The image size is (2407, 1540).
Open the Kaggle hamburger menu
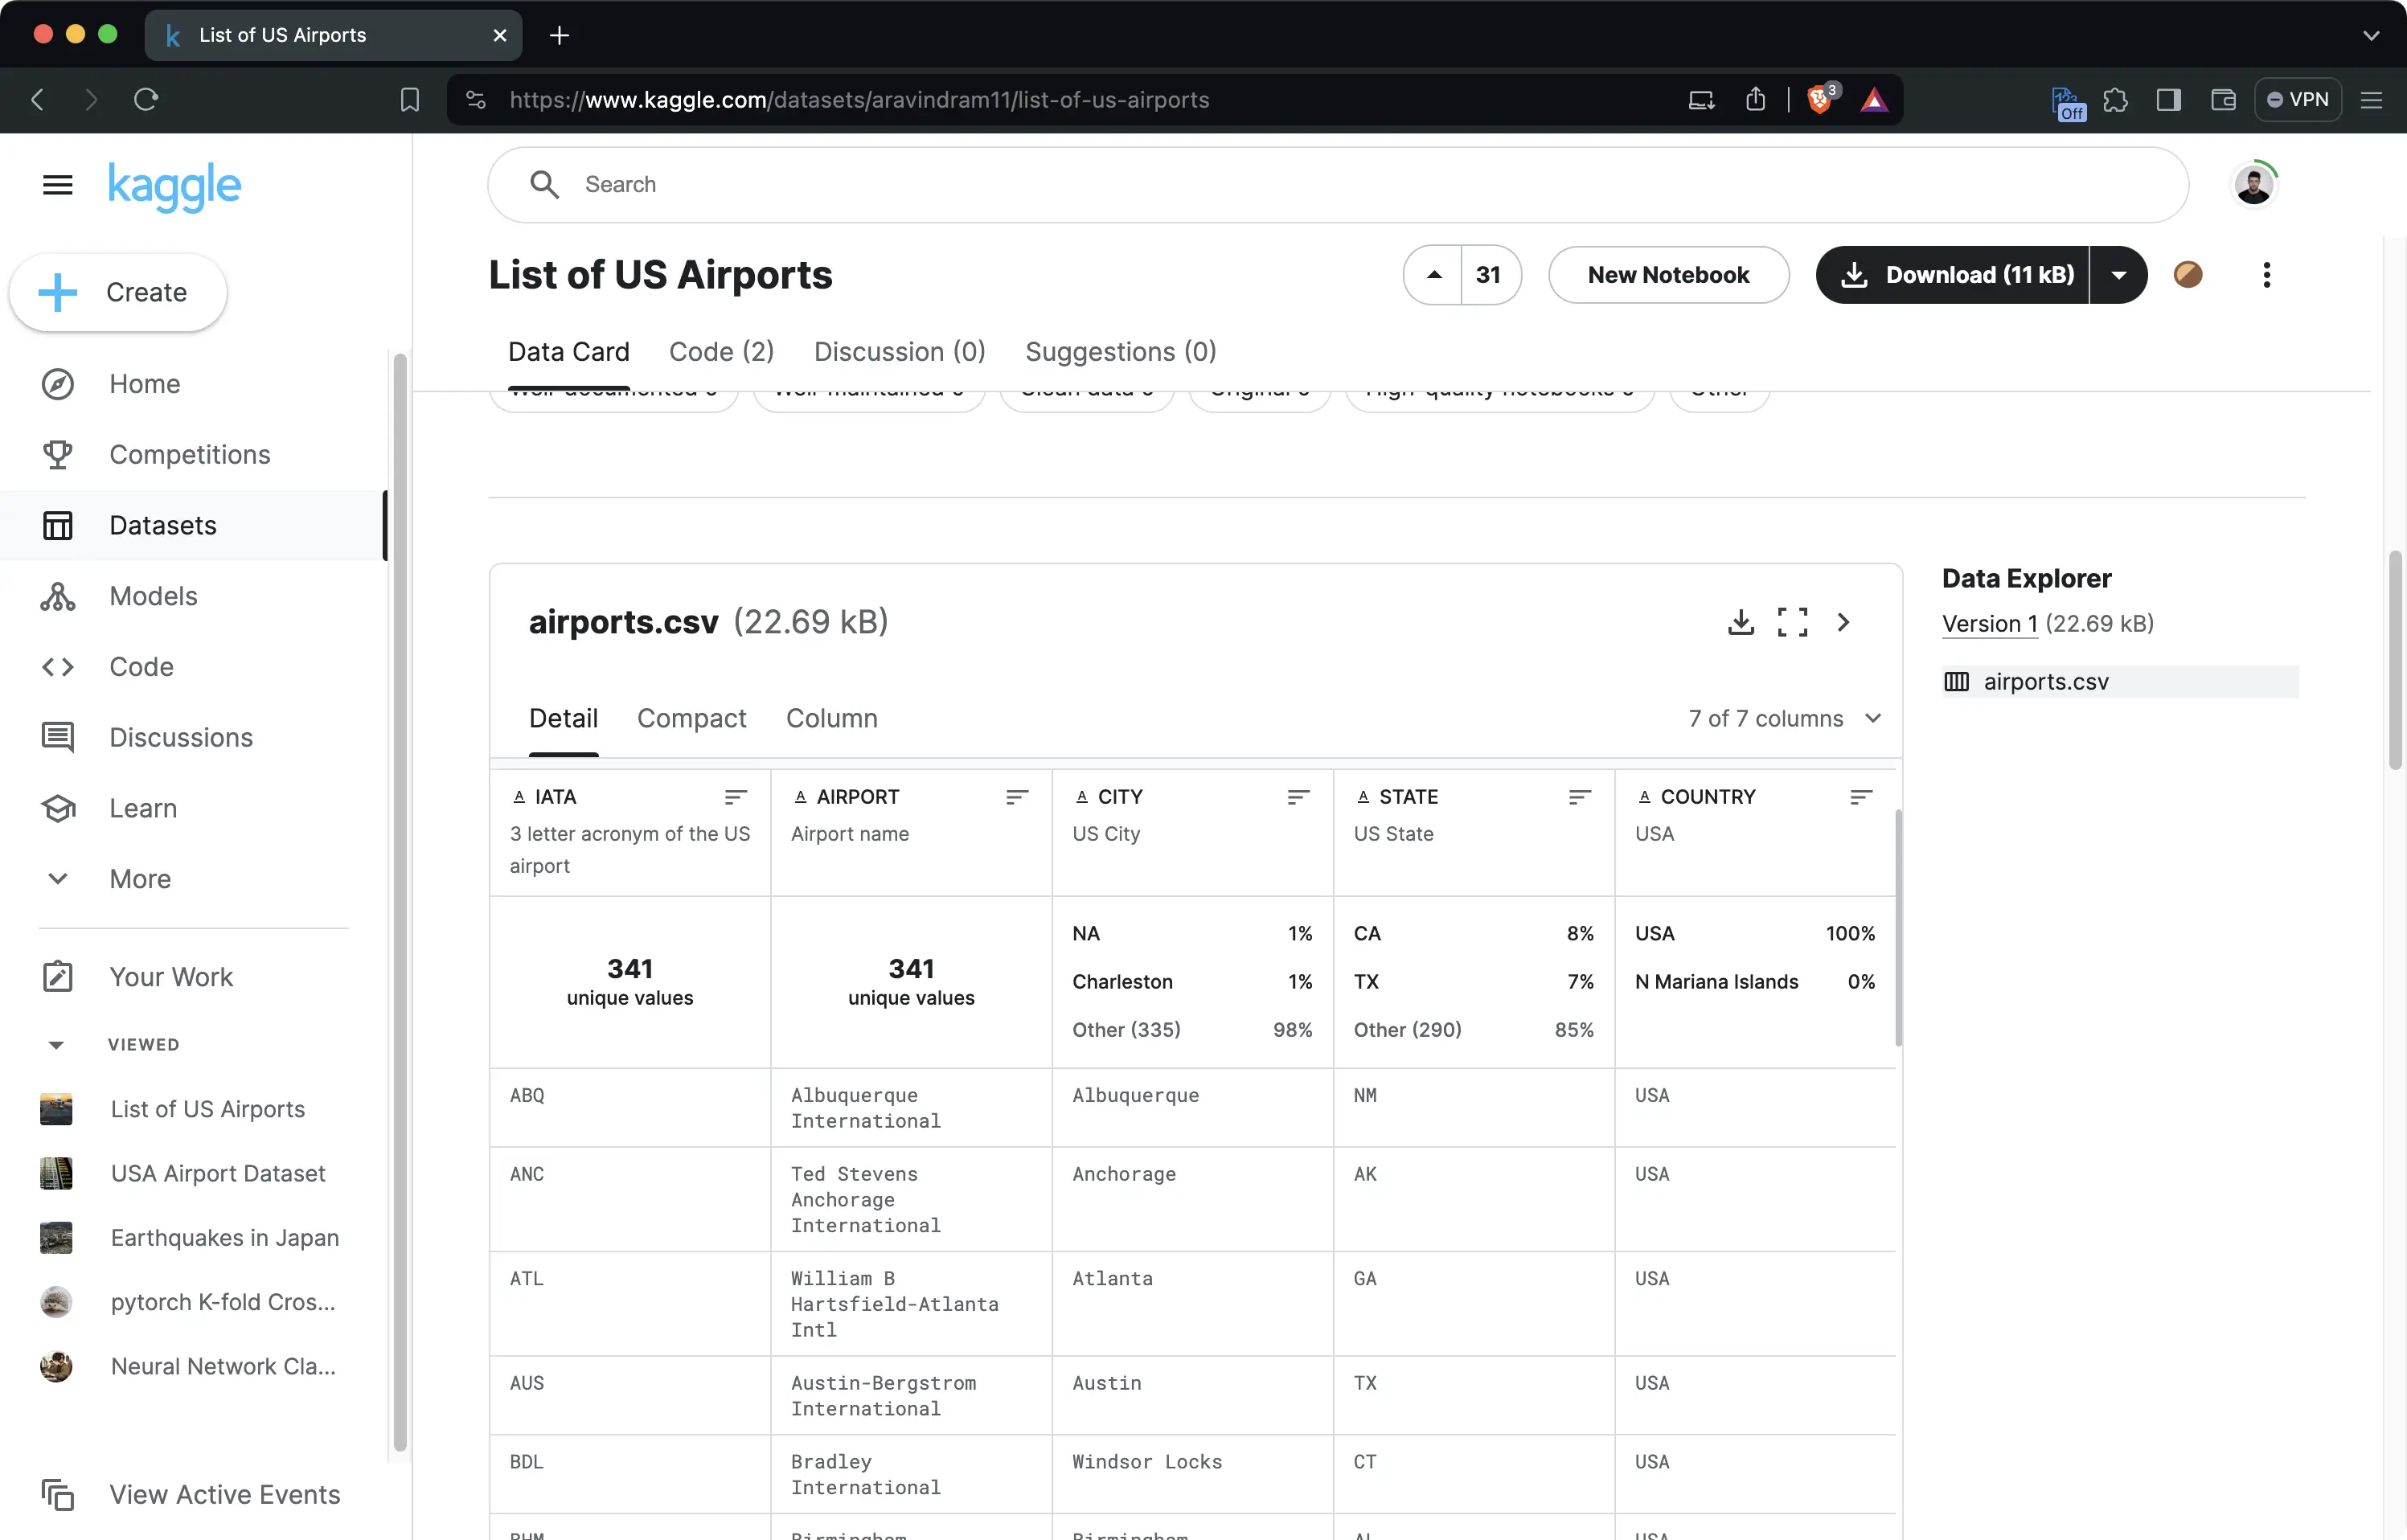(x=58, y=185)
